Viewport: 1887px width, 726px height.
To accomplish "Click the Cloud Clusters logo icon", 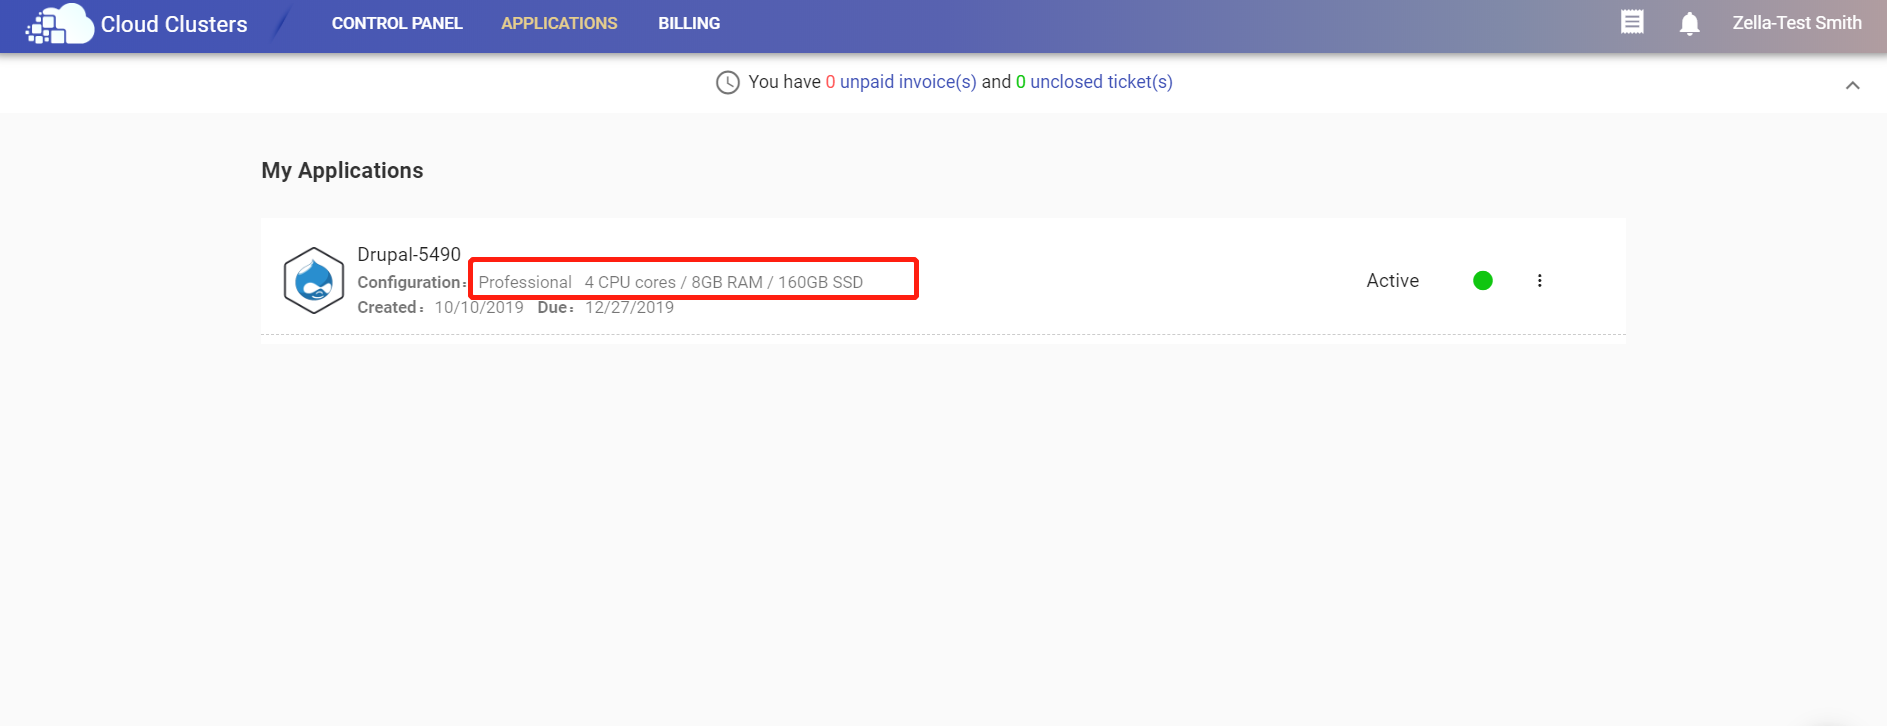I will [x=60, y=24].
